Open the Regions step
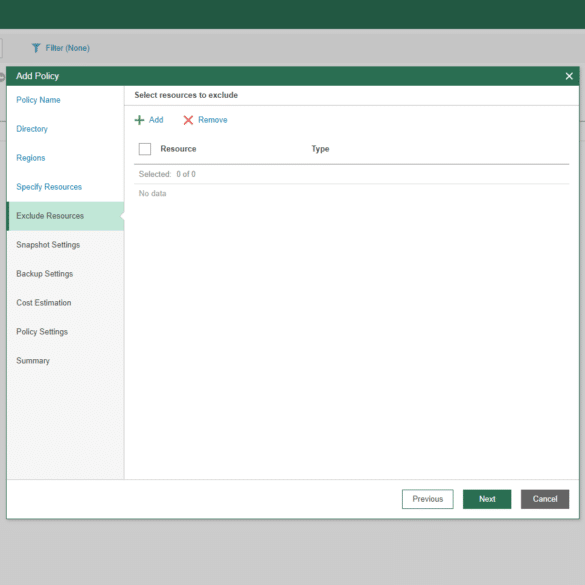The height and width of the screenshot is (585, 585). 31,158
